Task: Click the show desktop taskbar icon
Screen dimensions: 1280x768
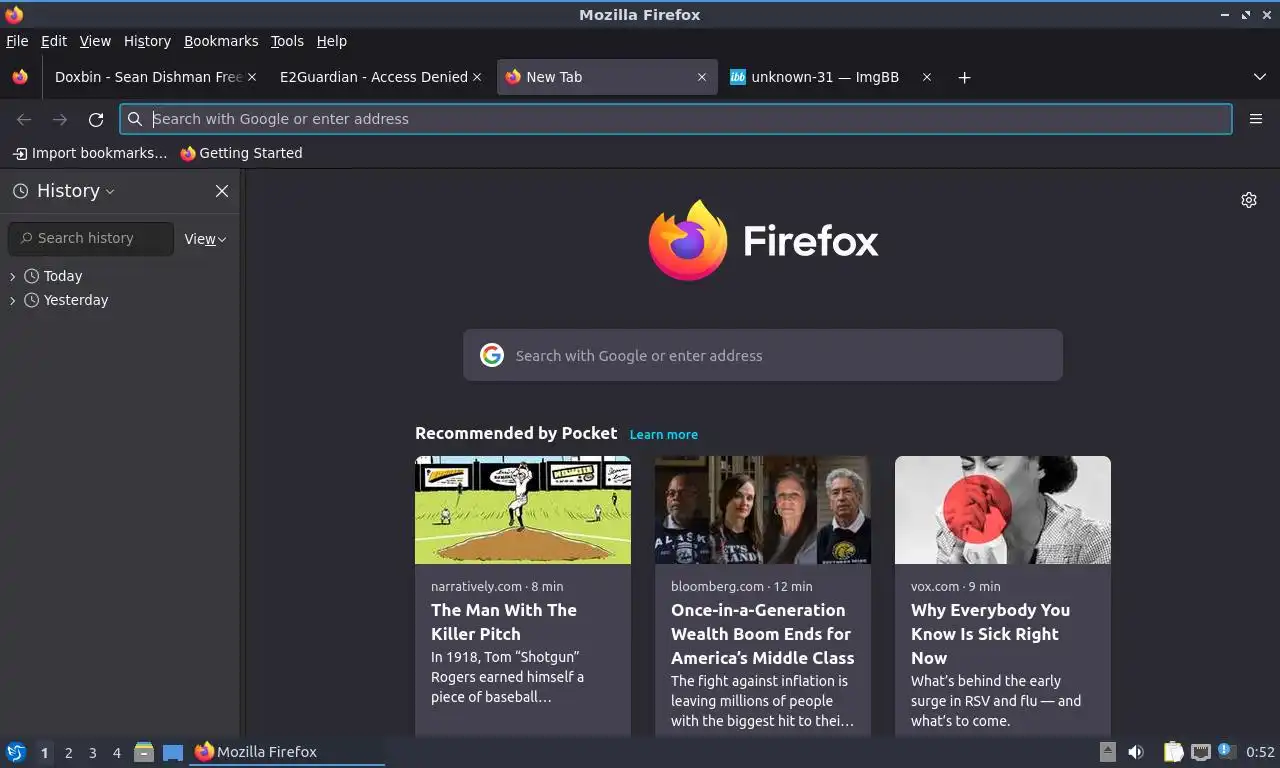Action: coord(173,752)
